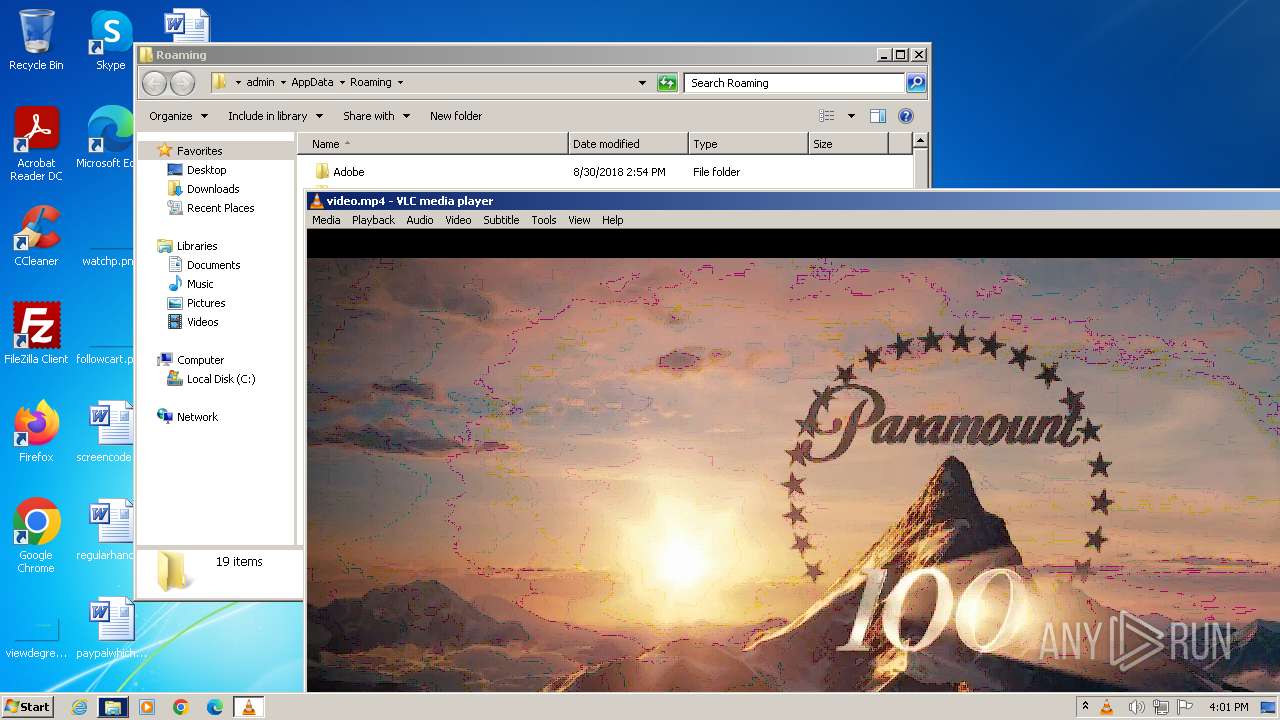Open VLC View menu
The height and width of the screenshot is (720, 1280).
[579, 220]
